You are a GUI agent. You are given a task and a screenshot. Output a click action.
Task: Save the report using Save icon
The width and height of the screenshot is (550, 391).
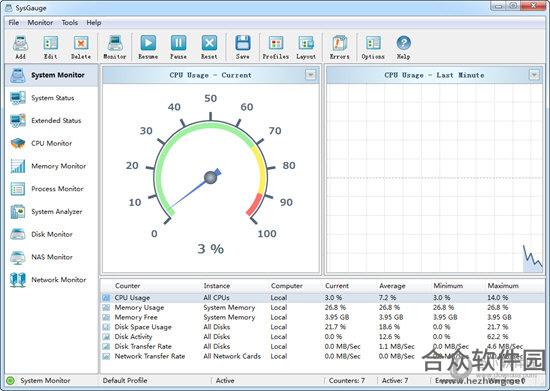tap(243, 47)
